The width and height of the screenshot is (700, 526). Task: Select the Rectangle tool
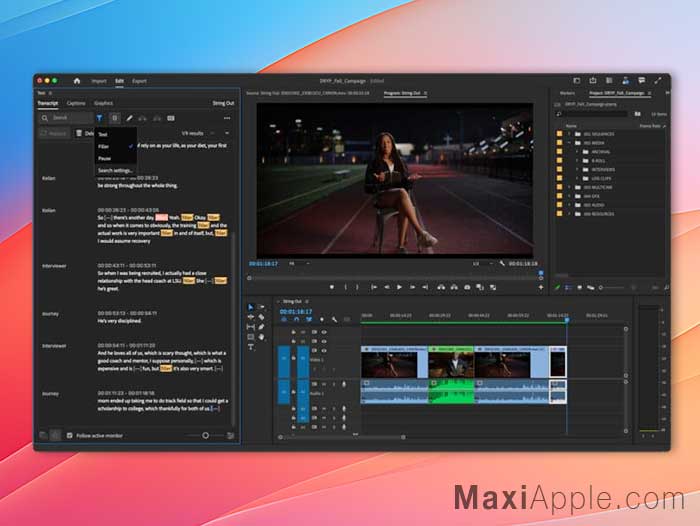[x=250, y=337]
